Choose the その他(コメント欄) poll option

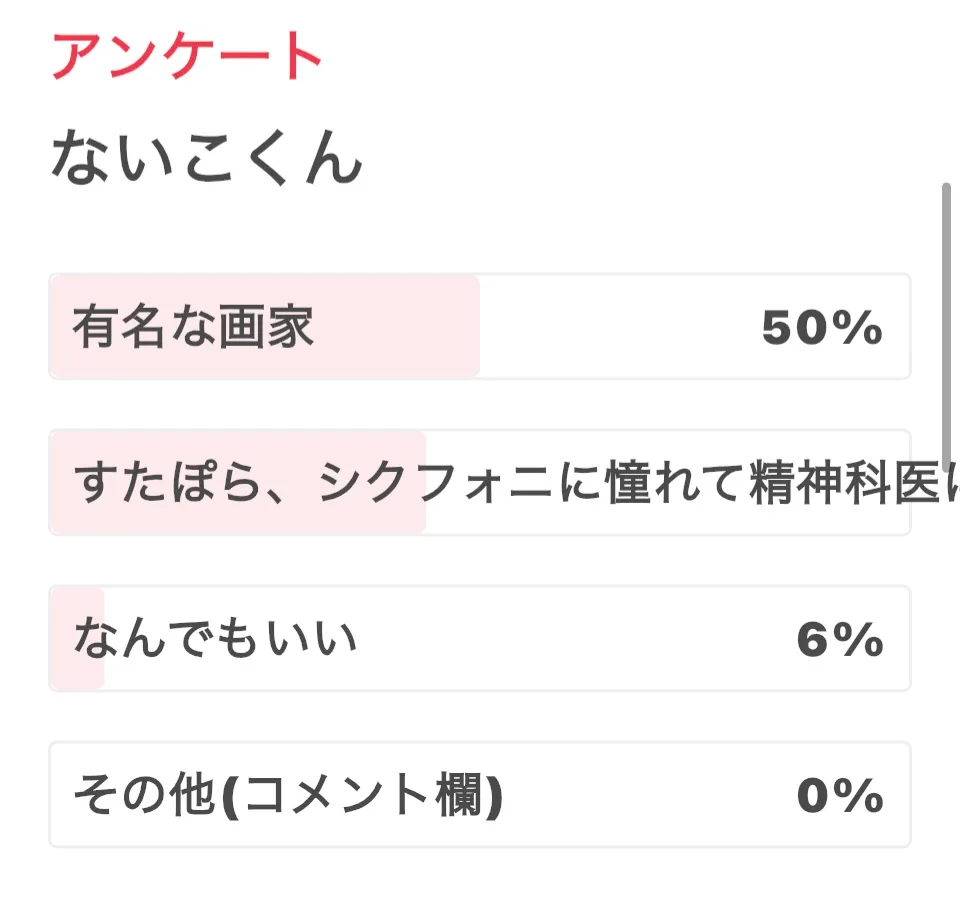coord(480,795)
